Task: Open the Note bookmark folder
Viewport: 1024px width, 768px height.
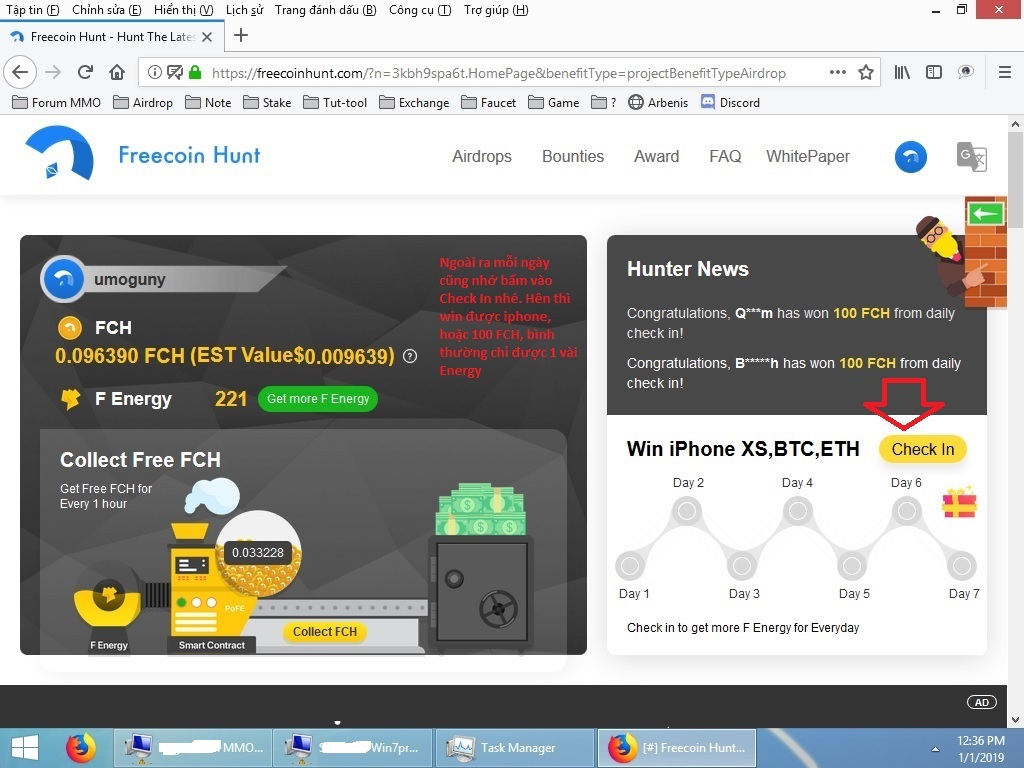Action: tap(208, 103)
